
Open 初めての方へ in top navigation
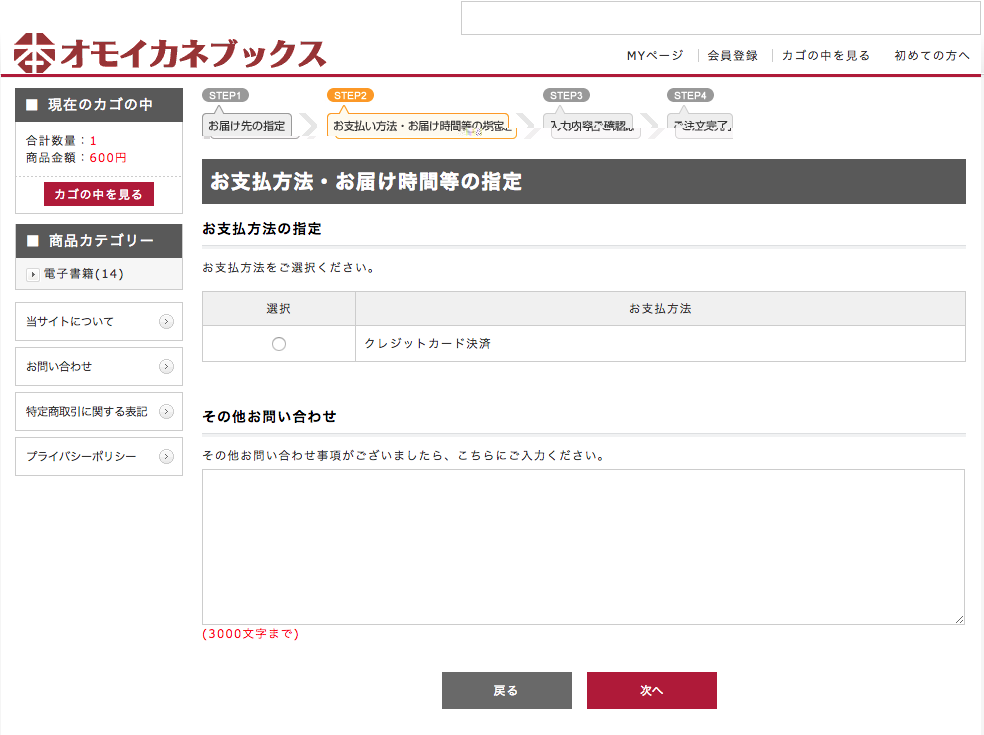[x=931, y=56]
